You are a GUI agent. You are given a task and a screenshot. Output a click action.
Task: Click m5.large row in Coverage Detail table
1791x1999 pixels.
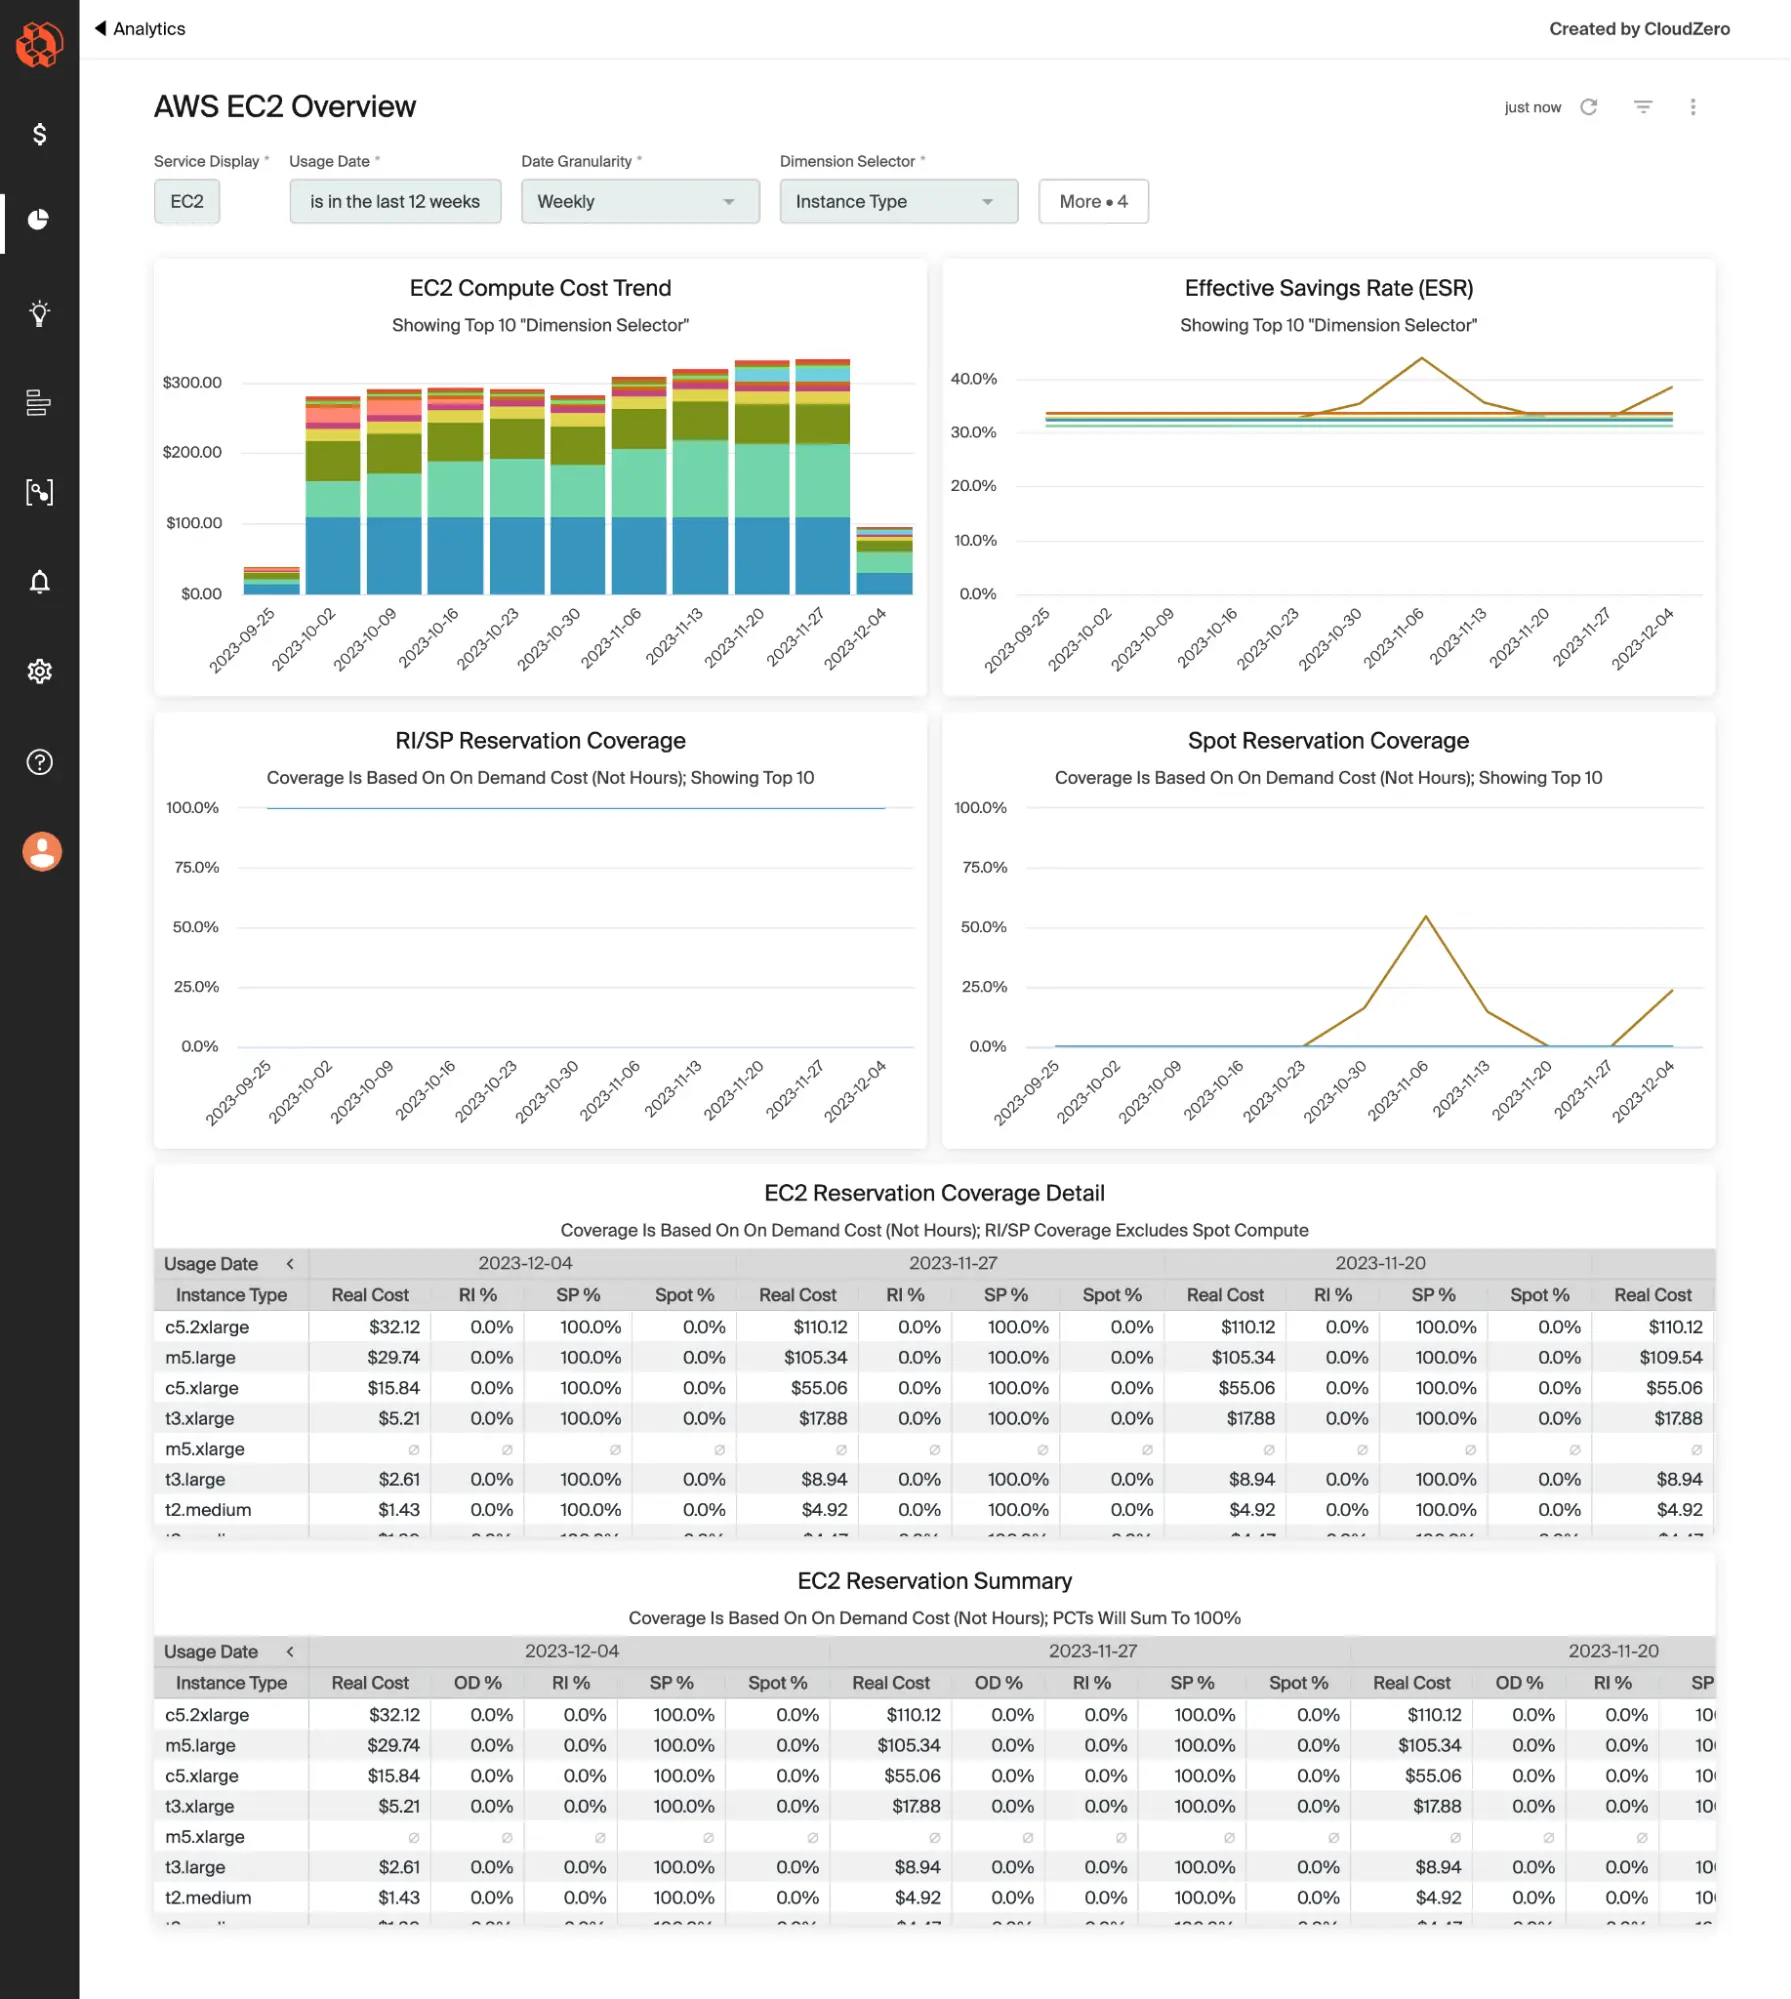tap(934, 1357)
